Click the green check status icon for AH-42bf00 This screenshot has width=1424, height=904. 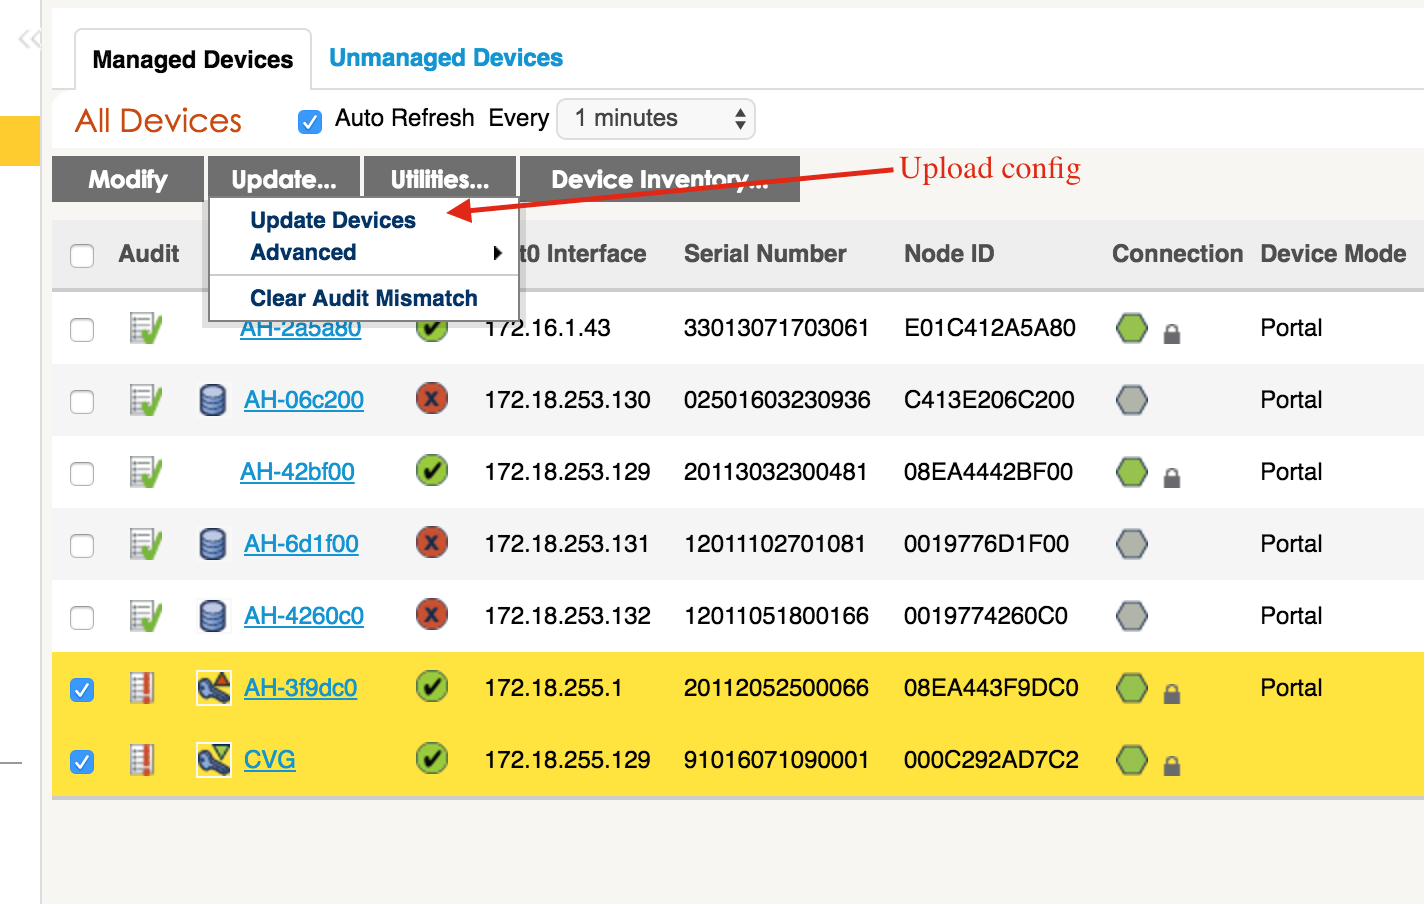click(x=432, y=471)
